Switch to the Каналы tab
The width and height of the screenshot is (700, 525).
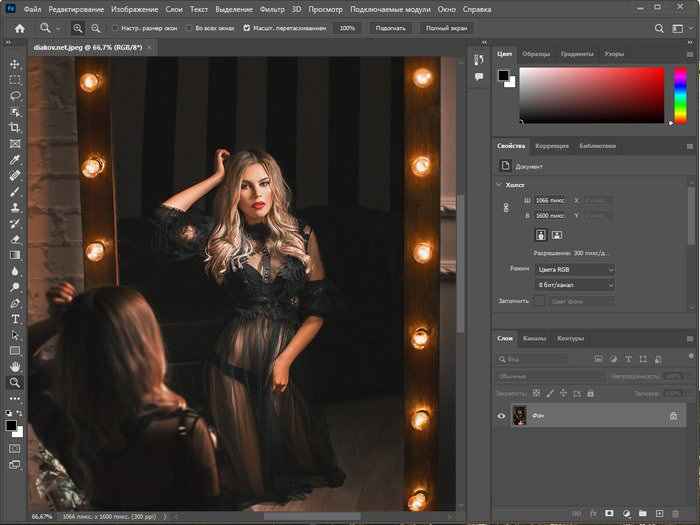click(535, 338)
